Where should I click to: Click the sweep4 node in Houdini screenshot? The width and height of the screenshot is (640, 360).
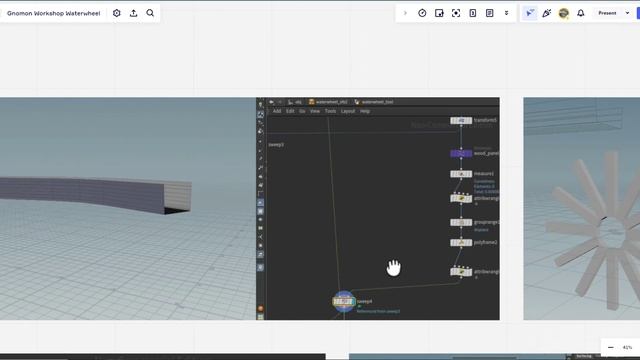344,302
